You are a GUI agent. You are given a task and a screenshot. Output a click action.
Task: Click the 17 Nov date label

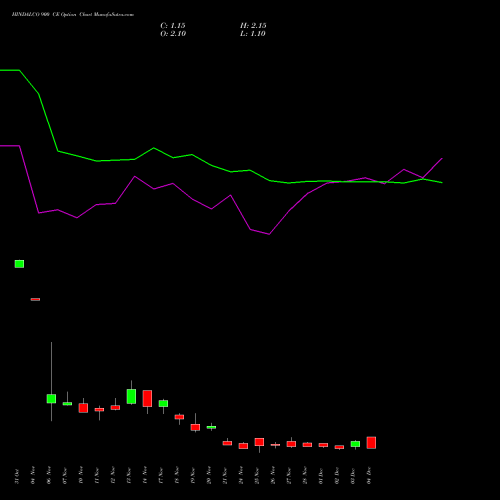point(161,476)
